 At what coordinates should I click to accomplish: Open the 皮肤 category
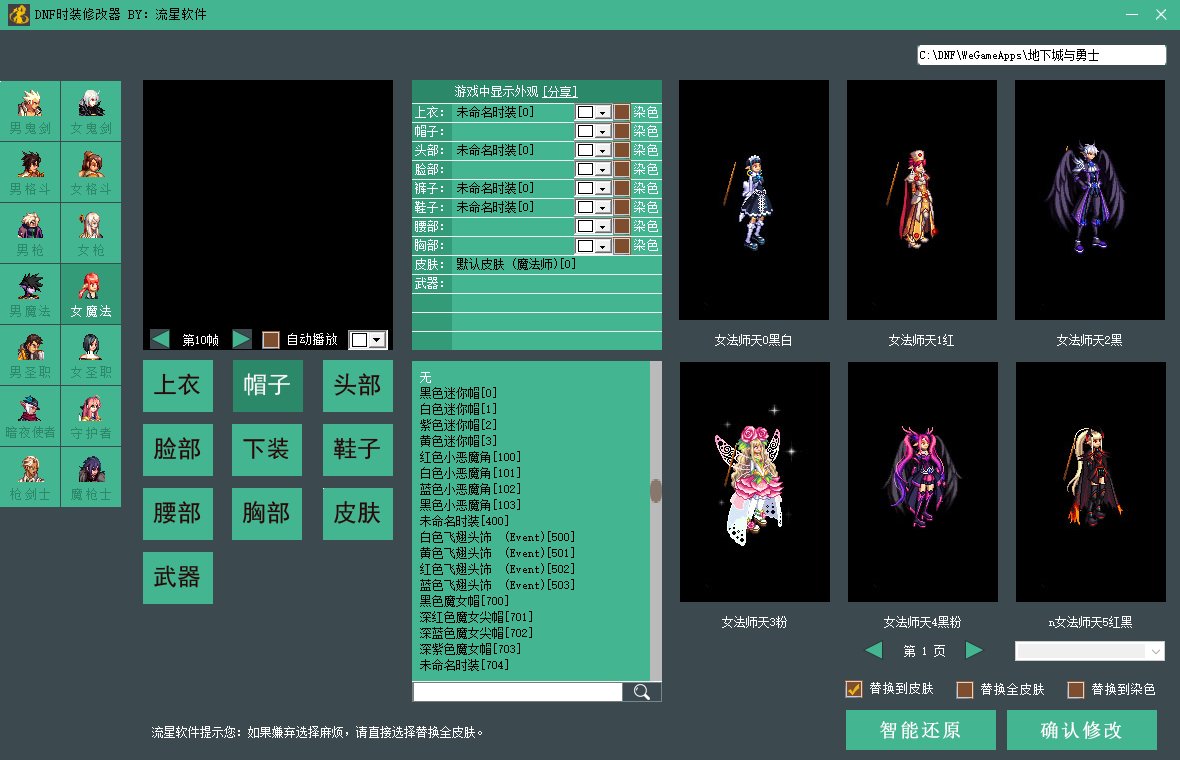[357, 513]
